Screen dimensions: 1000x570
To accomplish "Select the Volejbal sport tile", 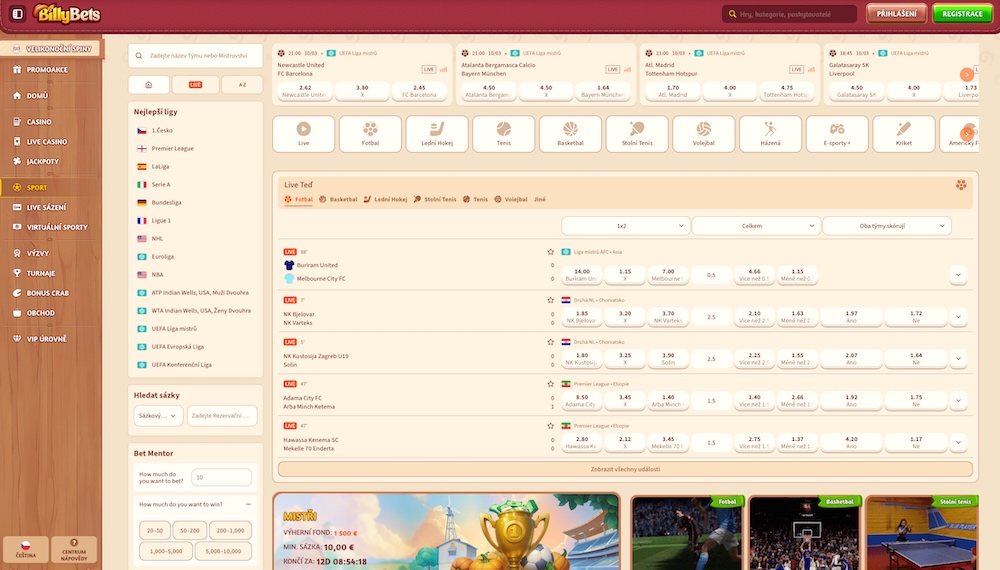I will click(x=703, y=134).
